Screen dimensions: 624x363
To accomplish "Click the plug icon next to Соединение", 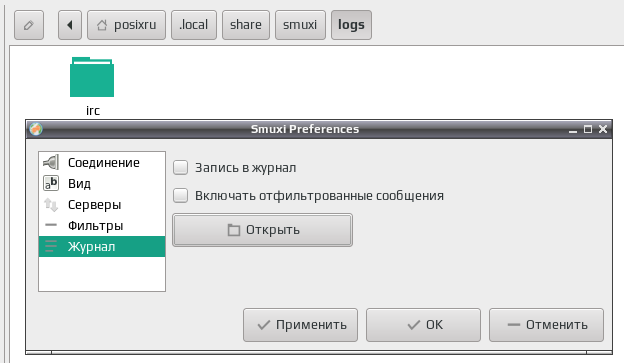I will pyautogui.click(x=51, y=162).
